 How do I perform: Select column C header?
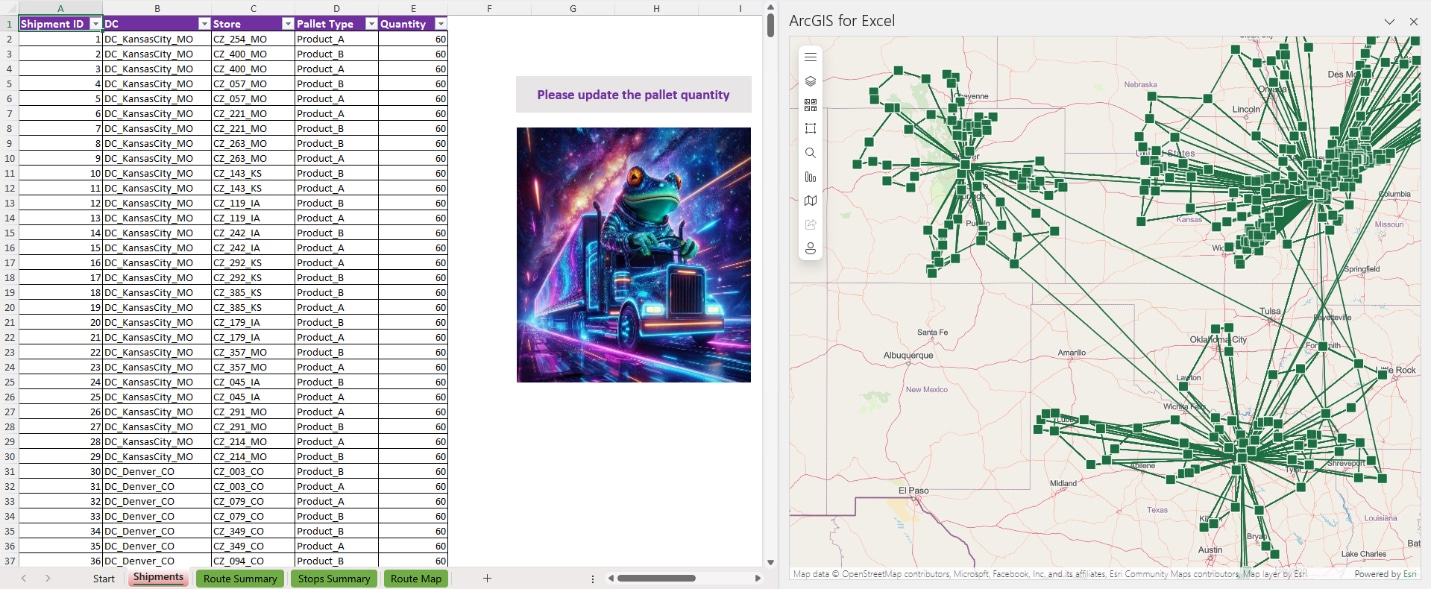pos(253,8)
